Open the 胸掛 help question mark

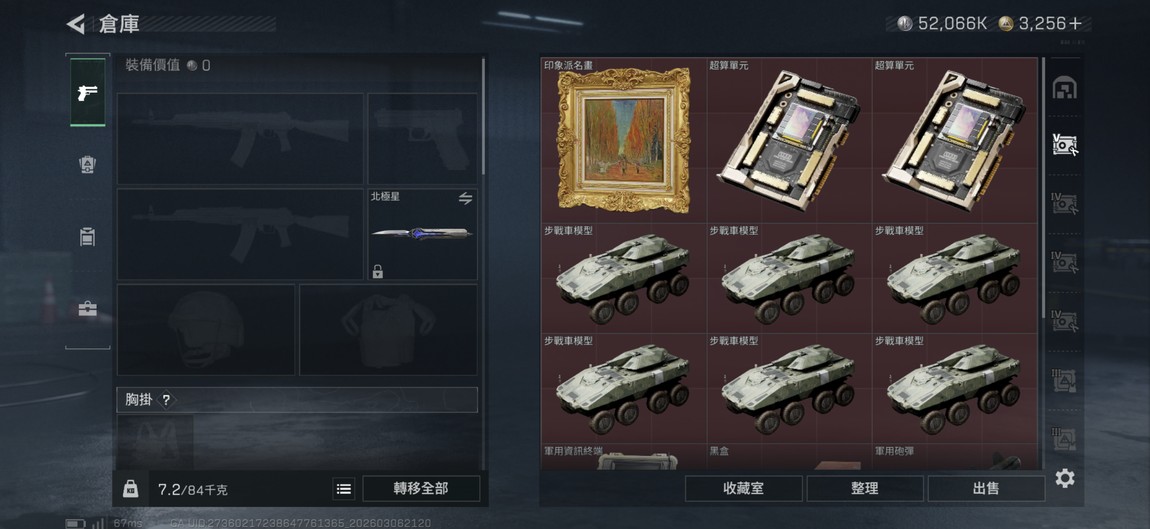(166, 400)
